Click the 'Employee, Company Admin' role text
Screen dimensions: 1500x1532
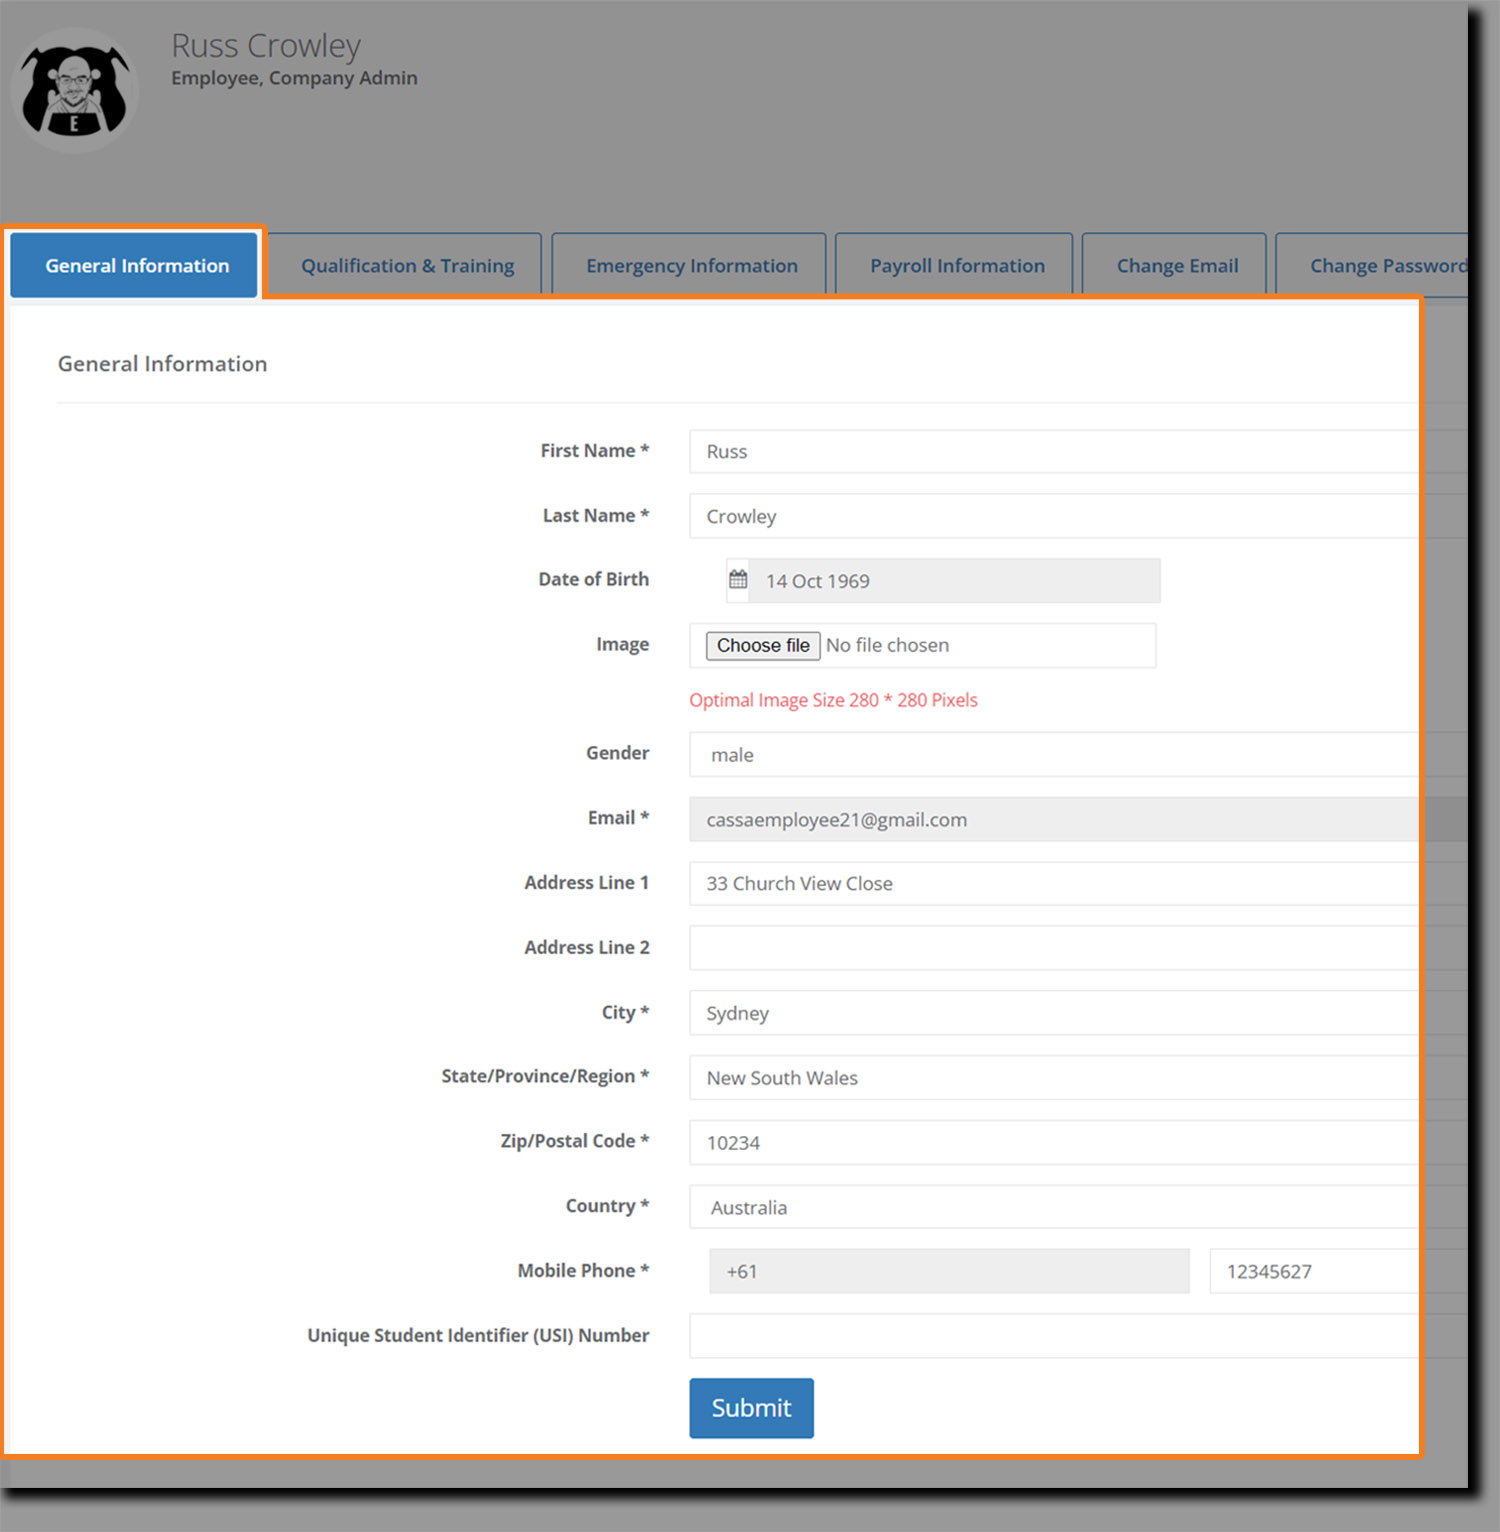tap(294, 78)
